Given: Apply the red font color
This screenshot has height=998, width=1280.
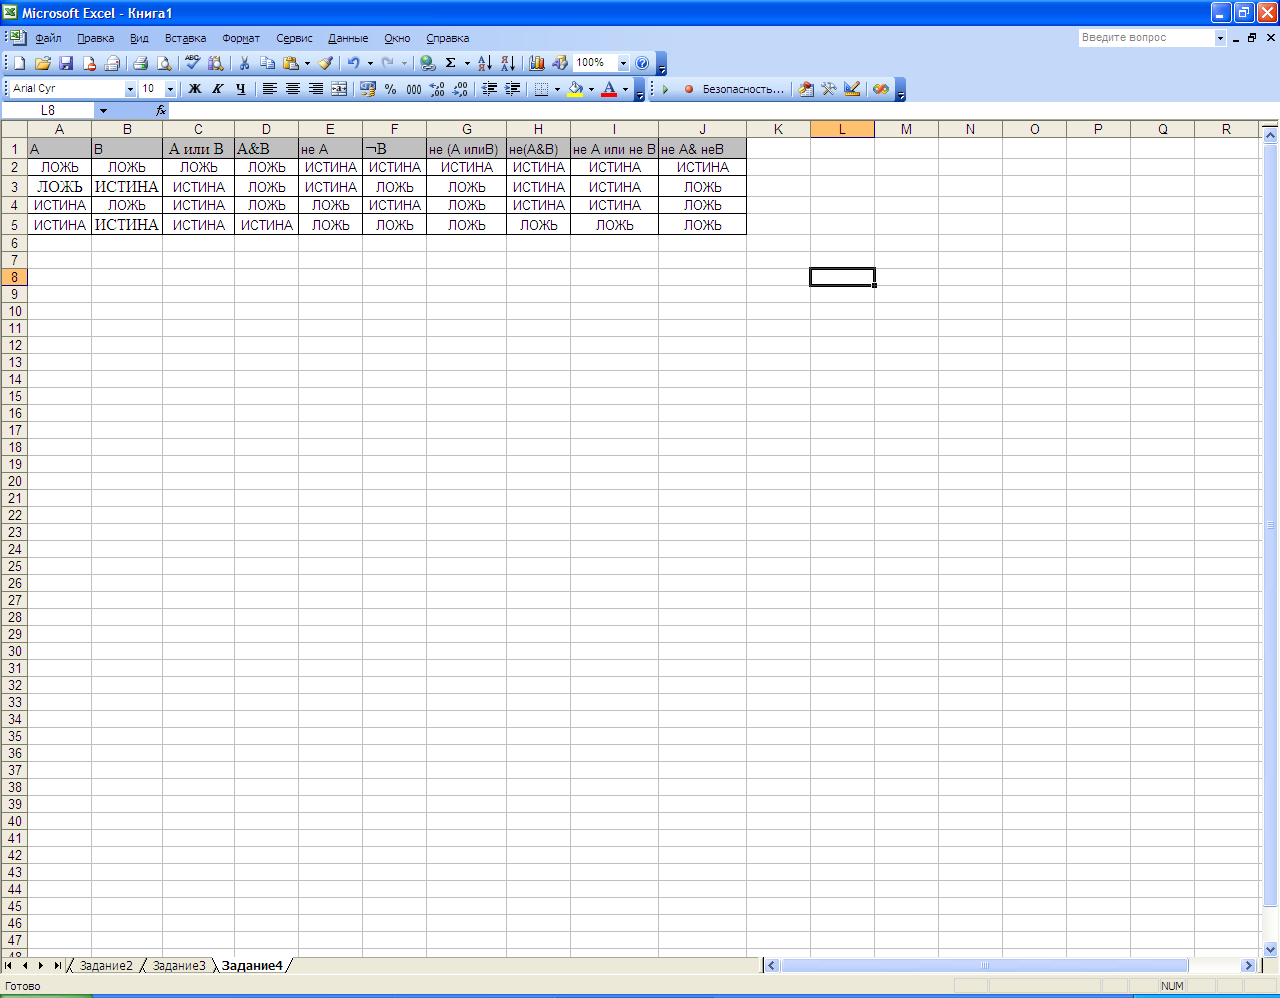Looking at the screenshot, I should [x=609, y=89].
